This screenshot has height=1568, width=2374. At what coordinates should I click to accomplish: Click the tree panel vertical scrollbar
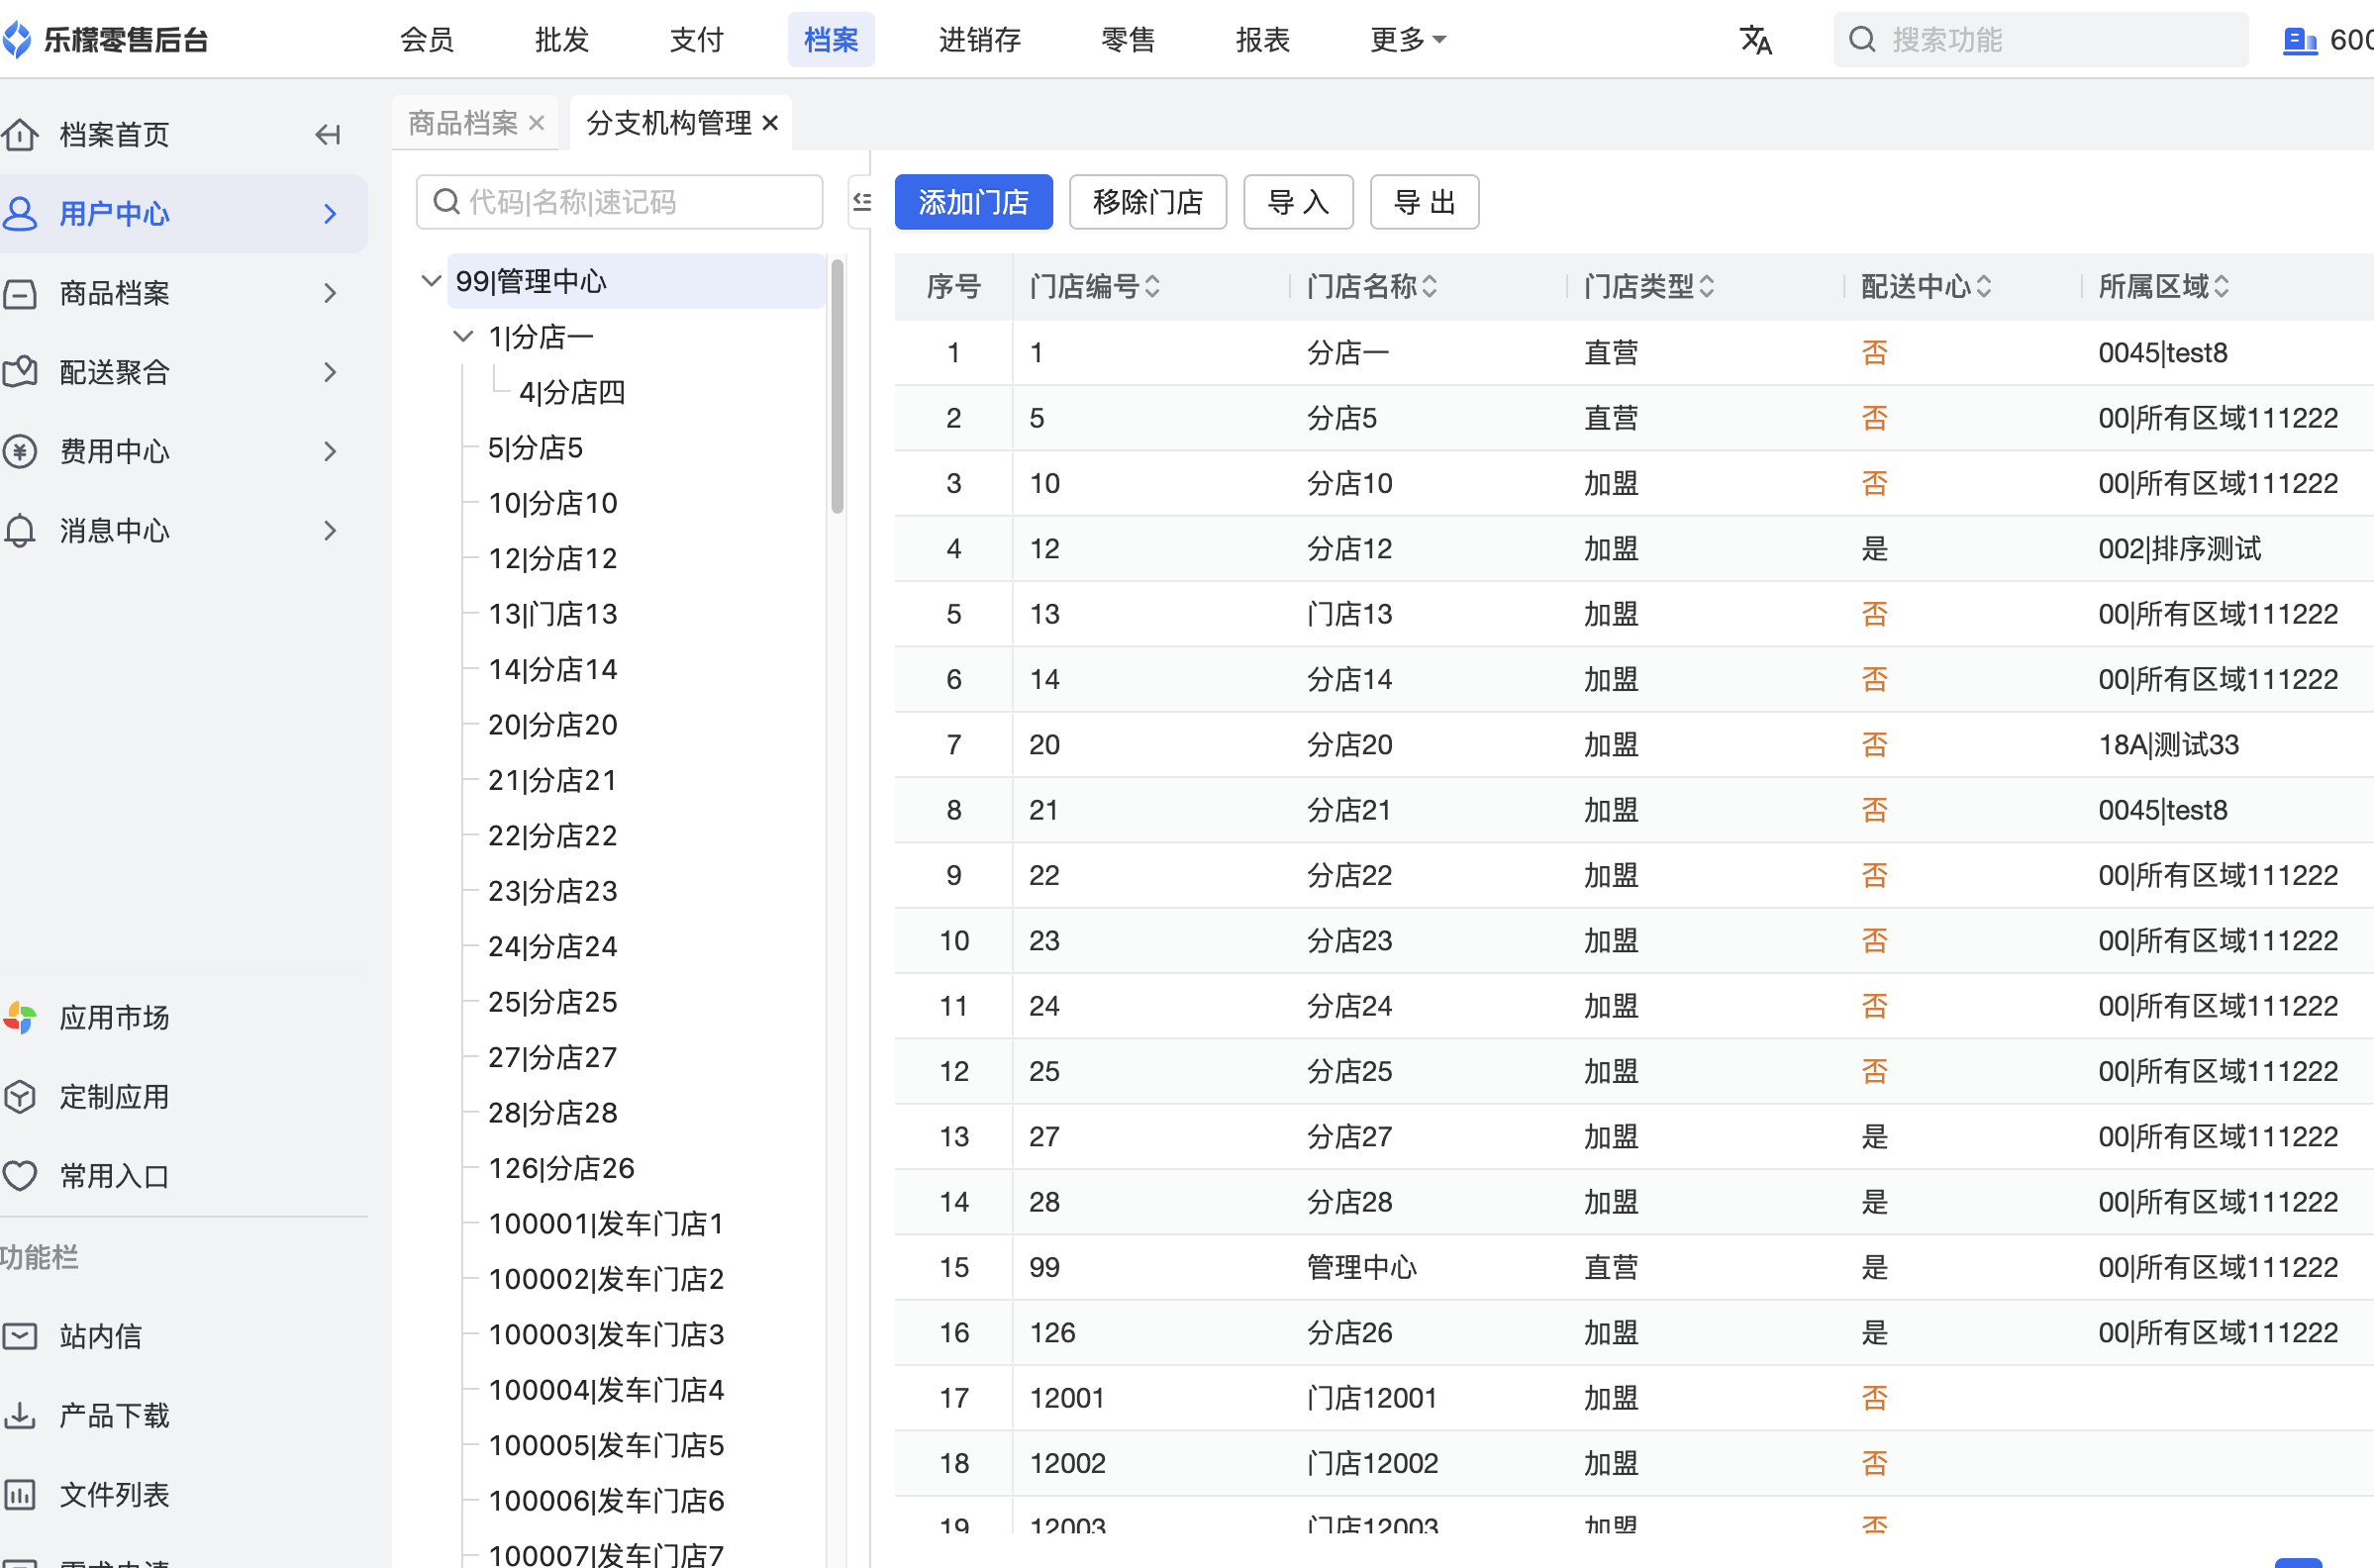[x=837, y=386]
